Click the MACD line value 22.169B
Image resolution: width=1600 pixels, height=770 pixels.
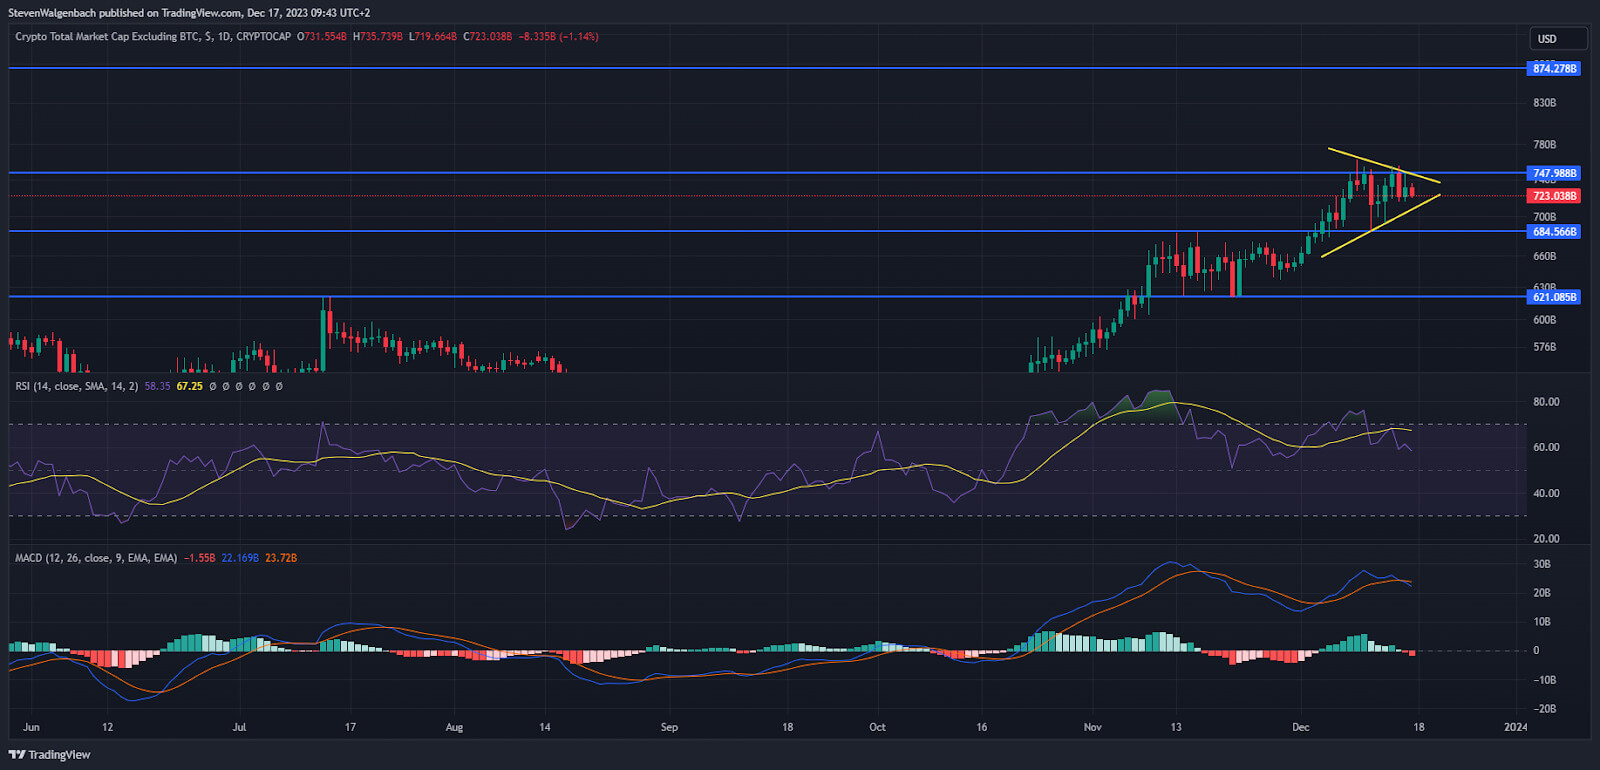pyautogui.click(x=240, y=558)
